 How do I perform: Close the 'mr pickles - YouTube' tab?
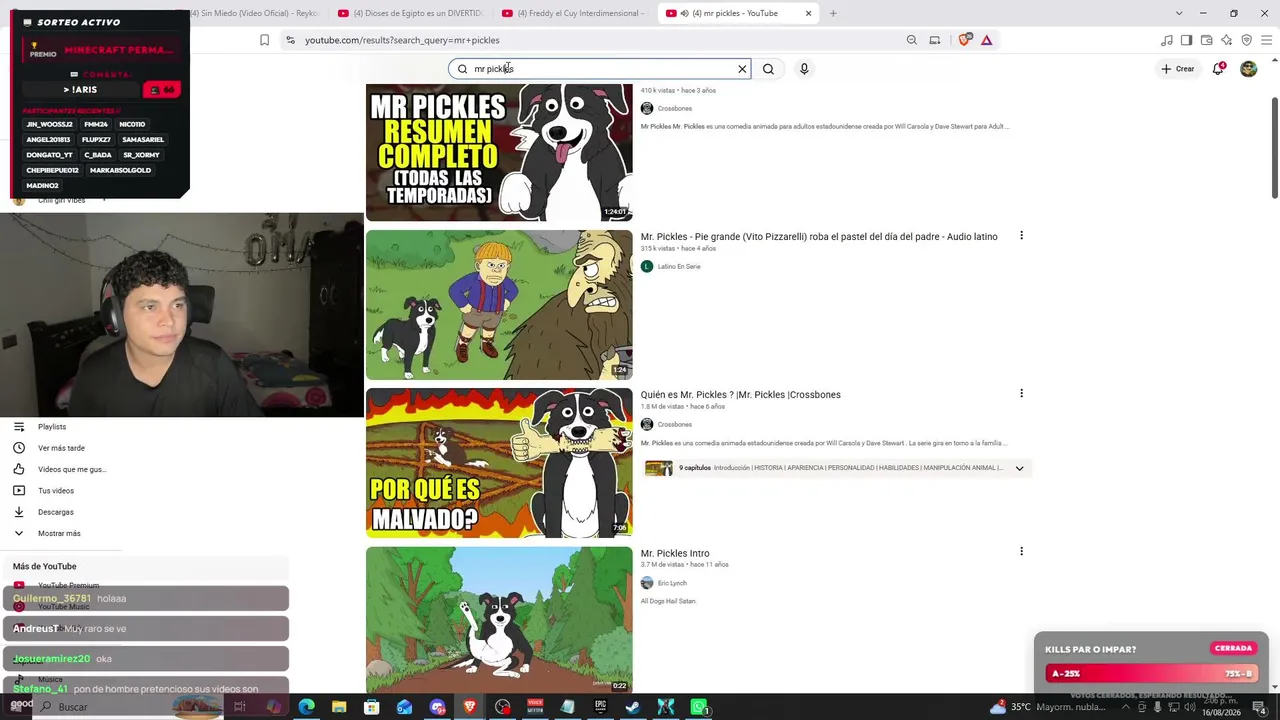click(x=808, y=13)
